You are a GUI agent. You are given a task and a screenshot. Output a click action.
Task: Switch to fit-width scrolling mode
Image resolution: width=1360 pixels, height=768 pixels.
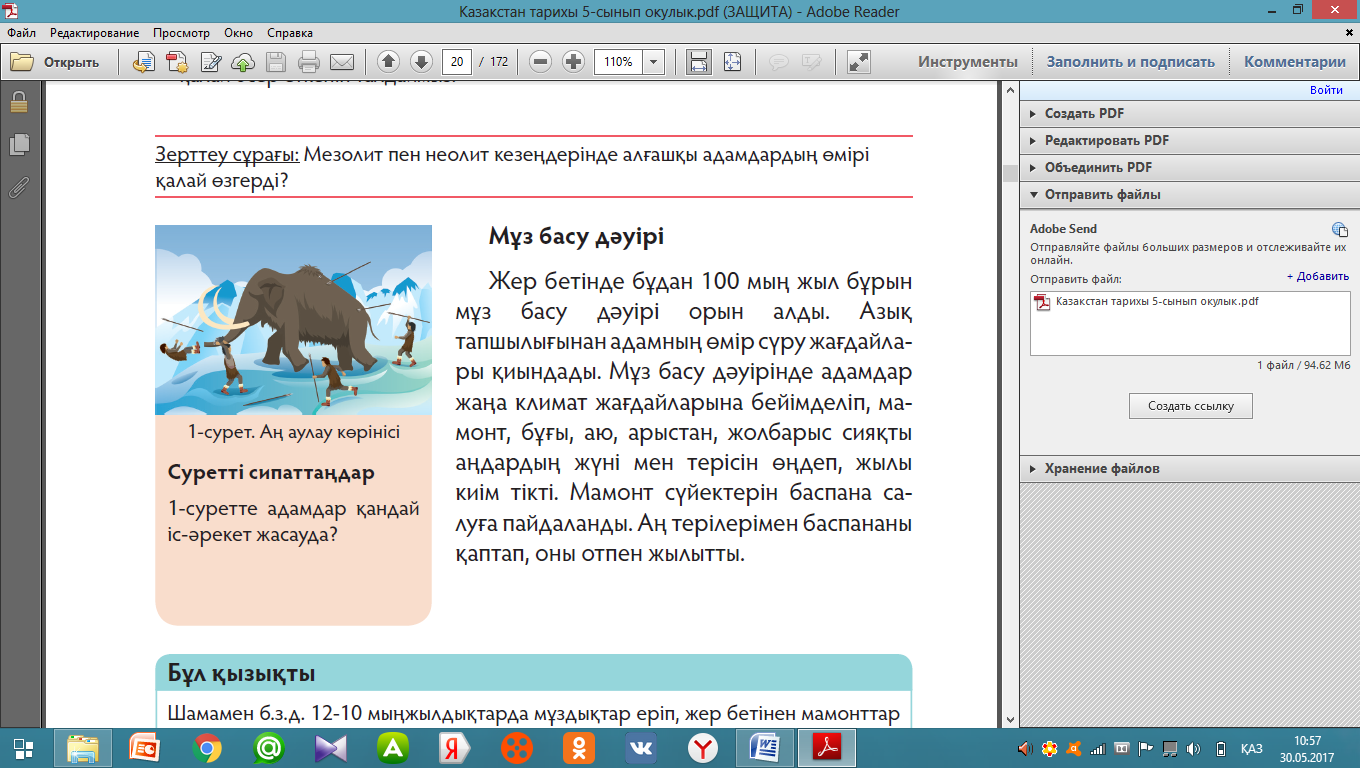(x=699, y=62)
